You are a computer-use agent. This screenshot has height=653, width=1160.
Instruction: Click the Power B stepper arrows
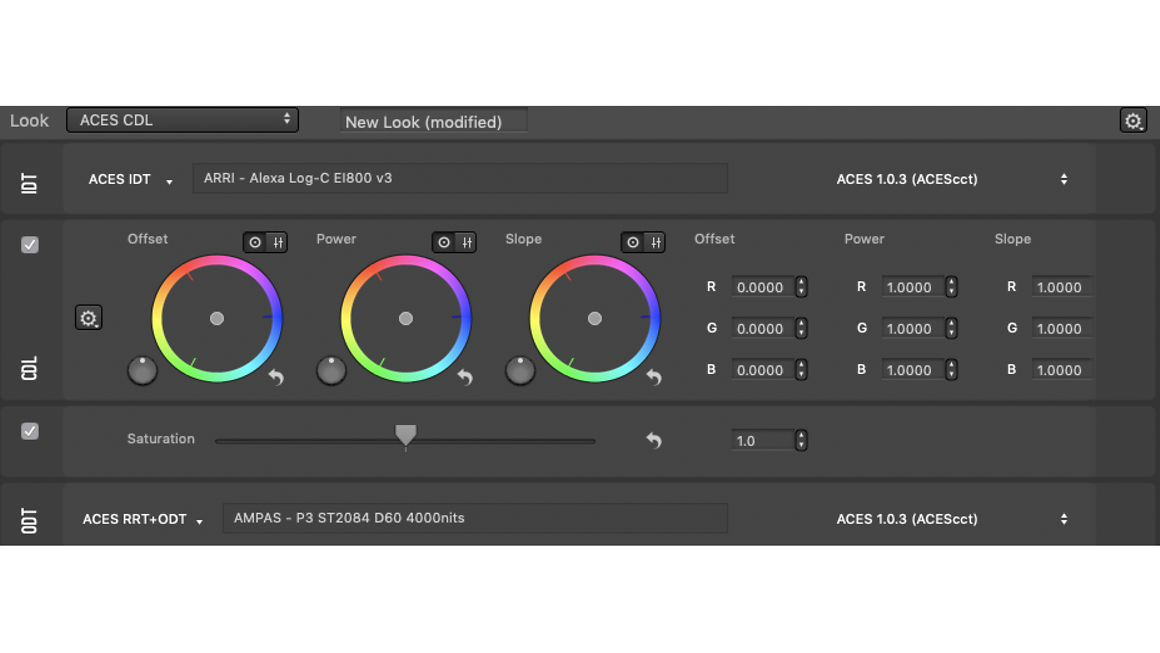pyautogui.click(x=951, y=370)
